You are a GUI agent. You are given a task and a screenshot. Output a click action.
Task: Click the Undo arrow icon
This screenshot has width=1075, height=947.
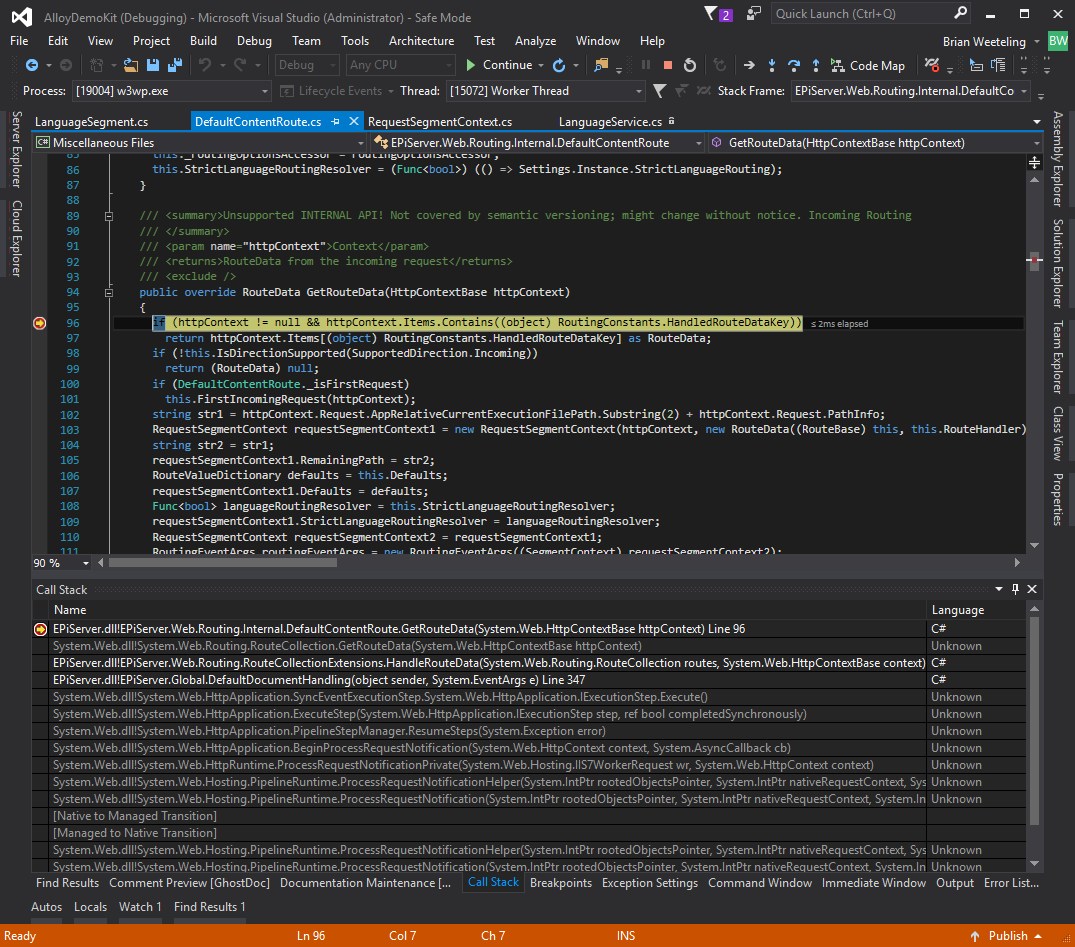point(204,65)
